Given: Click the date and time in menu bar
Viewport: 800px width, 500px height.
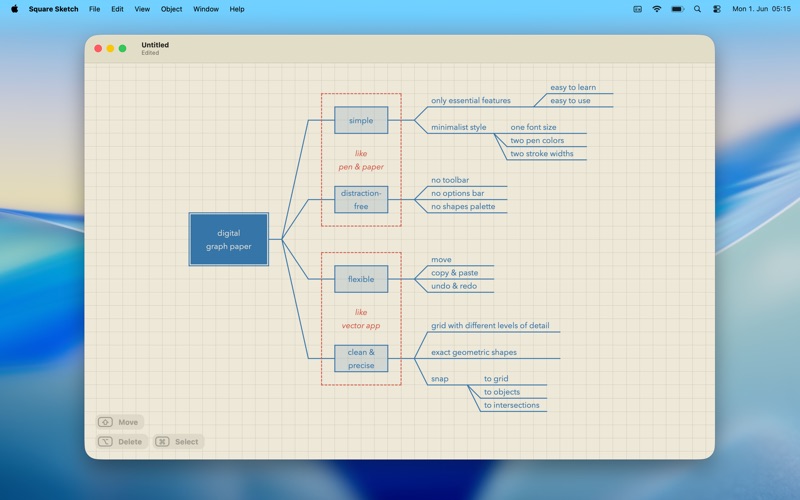Looking at the screenshot, I should click(x=761, y=9).
